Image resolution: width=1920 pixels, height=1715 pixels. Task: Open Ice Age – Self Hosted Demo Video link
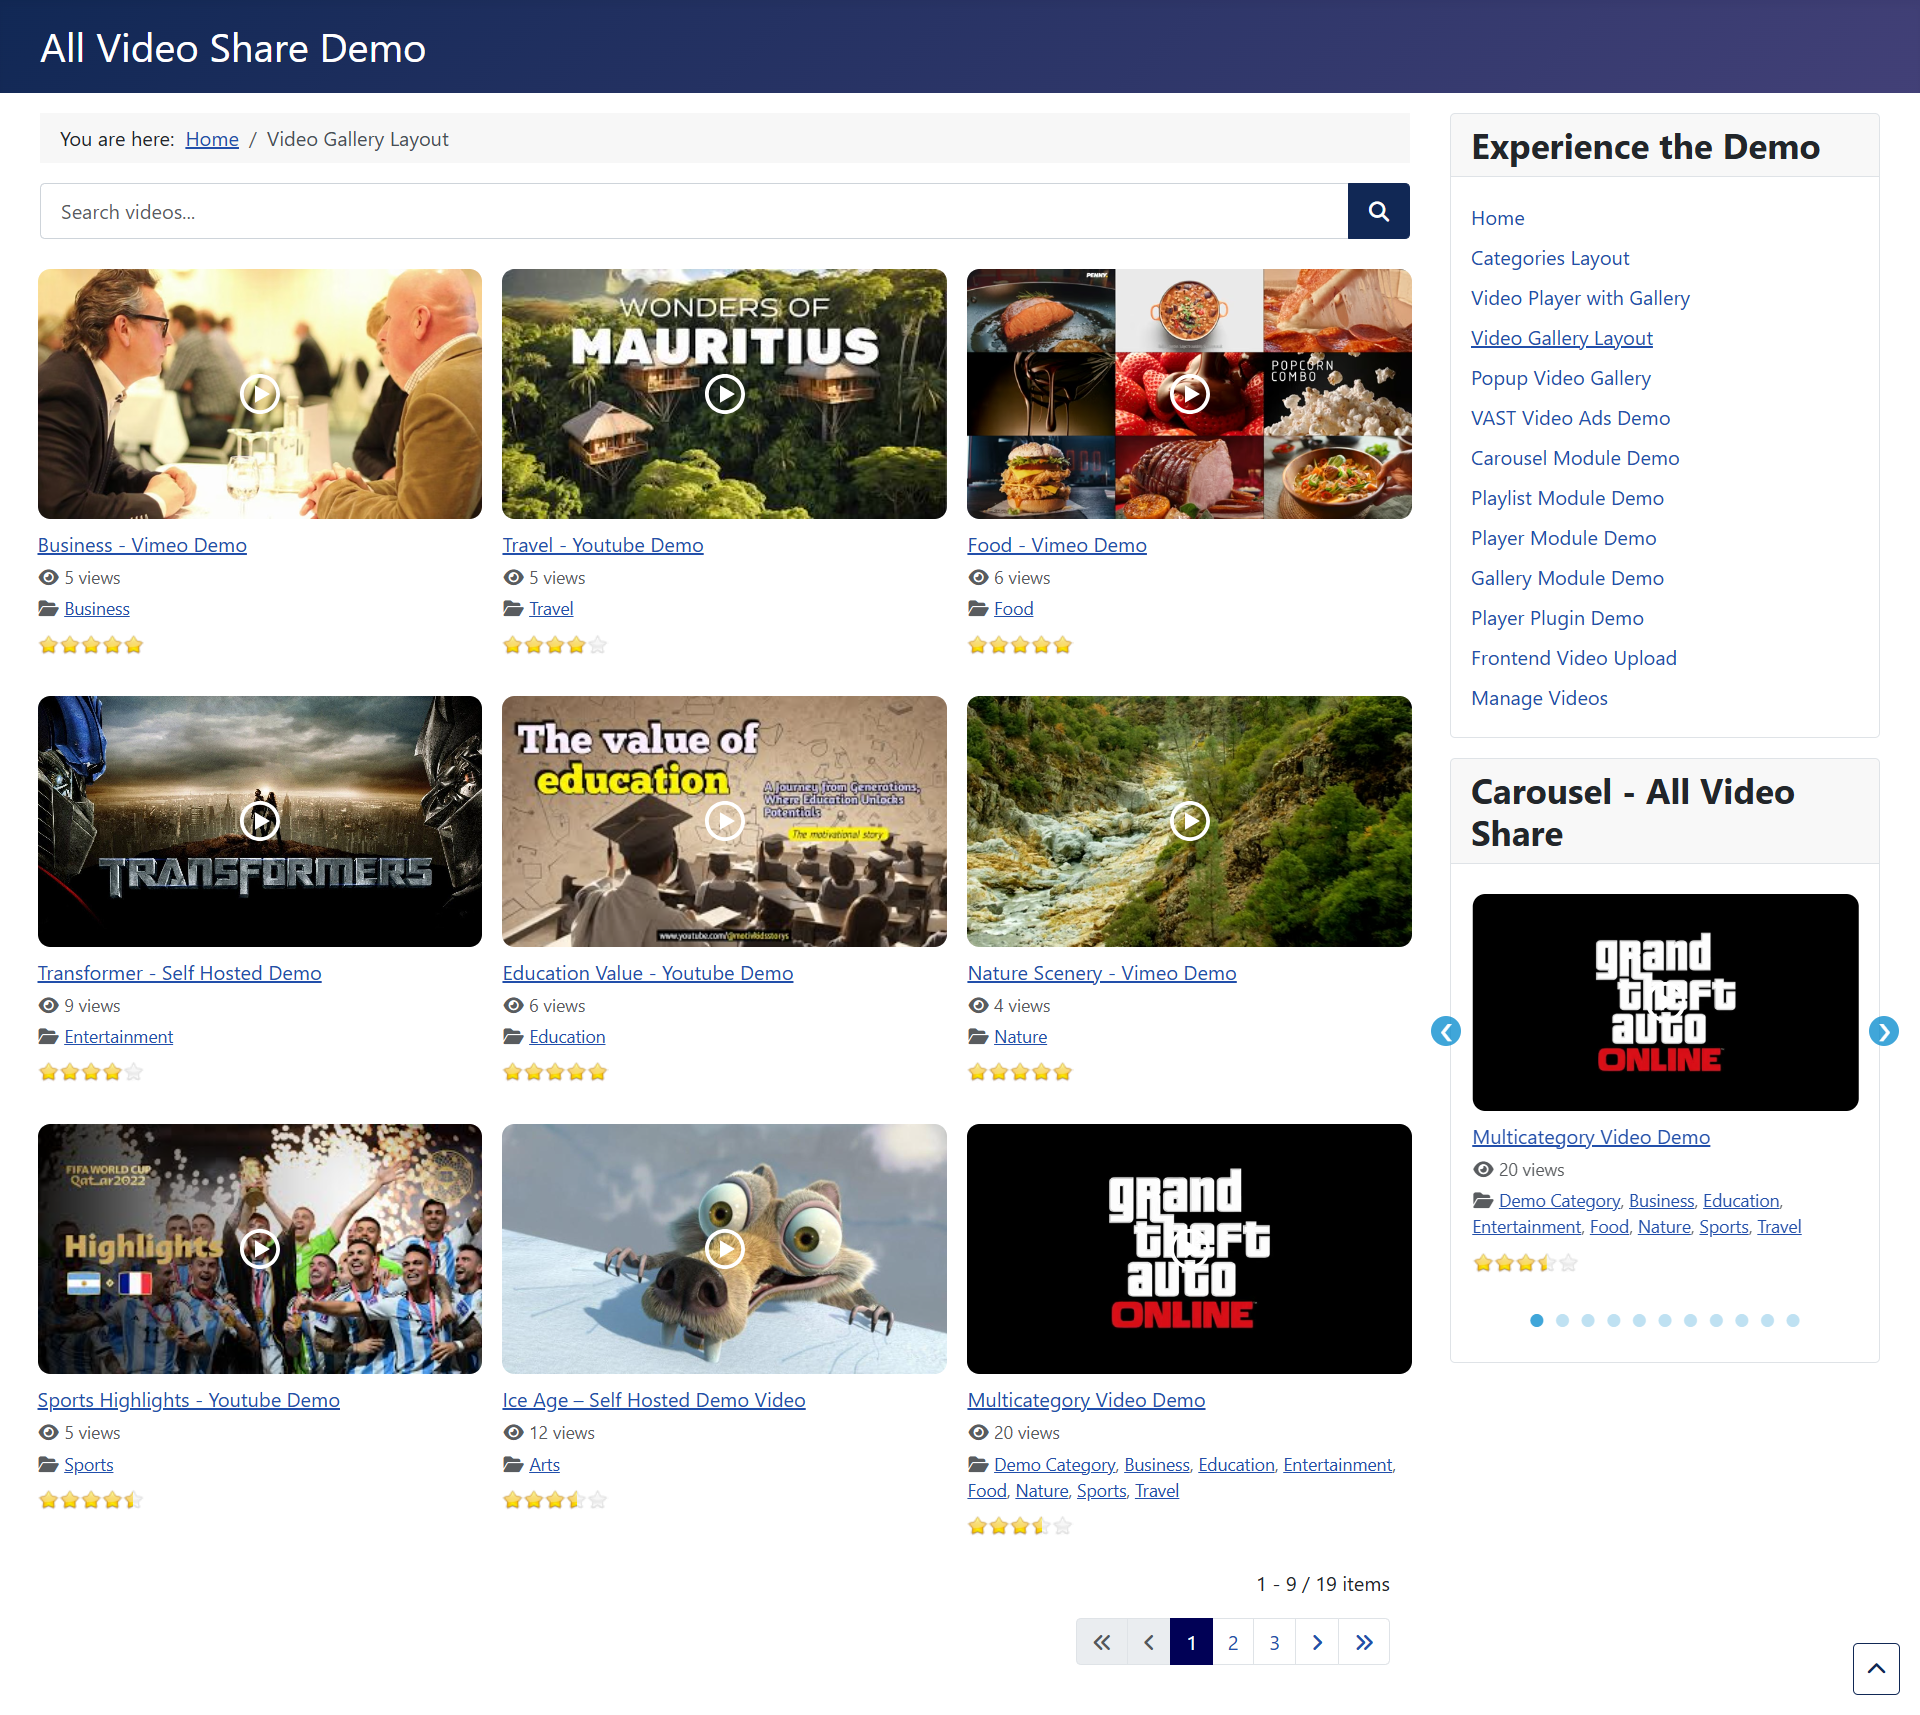pyautogui.click(x=654, y=1400)
